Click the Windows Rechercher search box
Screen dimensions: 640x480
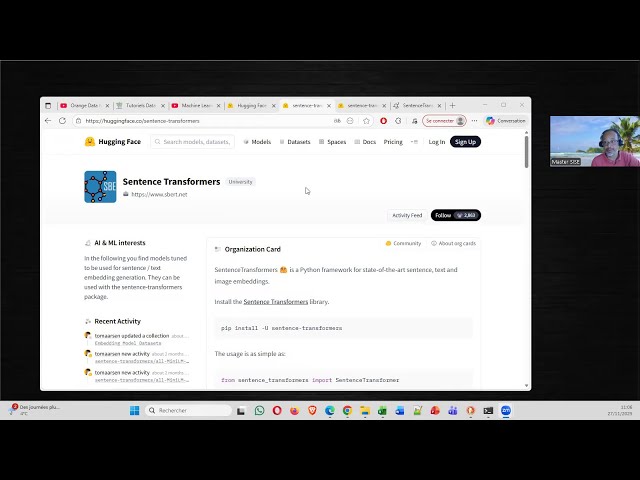pyautogui.click(x=188, y=410)
